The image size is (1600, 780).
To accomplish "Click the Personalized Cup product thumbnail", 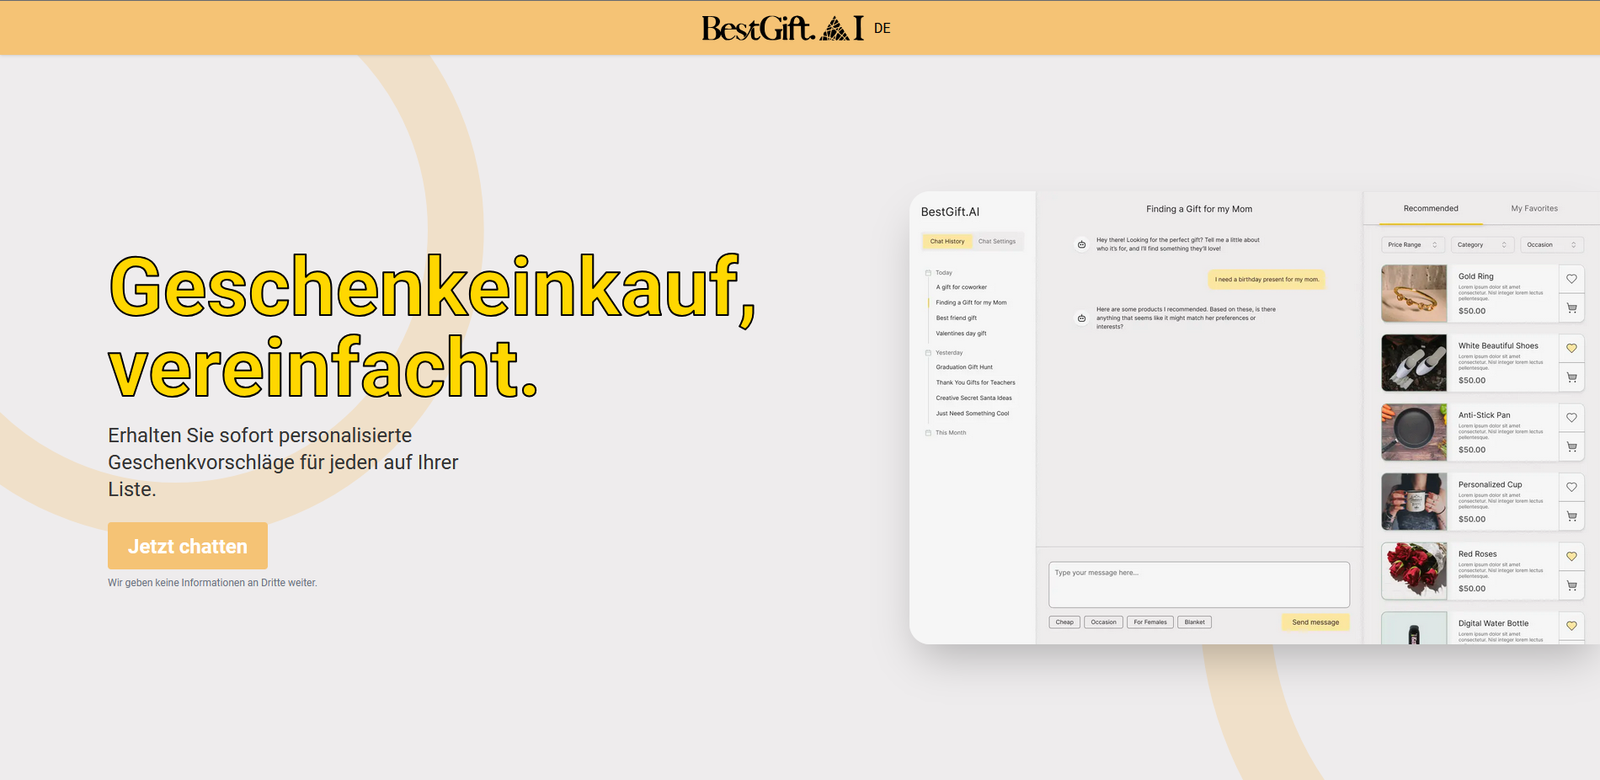I will (1414, 501).
